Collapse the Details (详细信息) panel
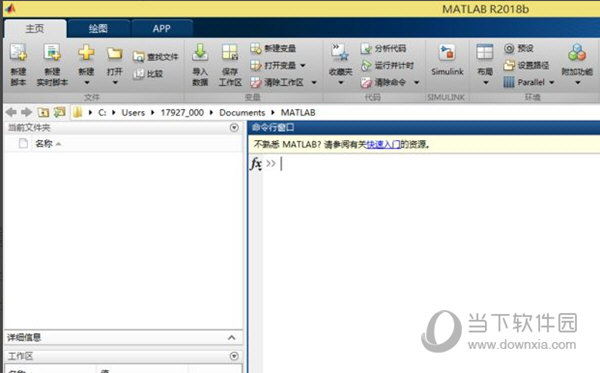Viewport: 600px width, 373px height. coord(232,337)
